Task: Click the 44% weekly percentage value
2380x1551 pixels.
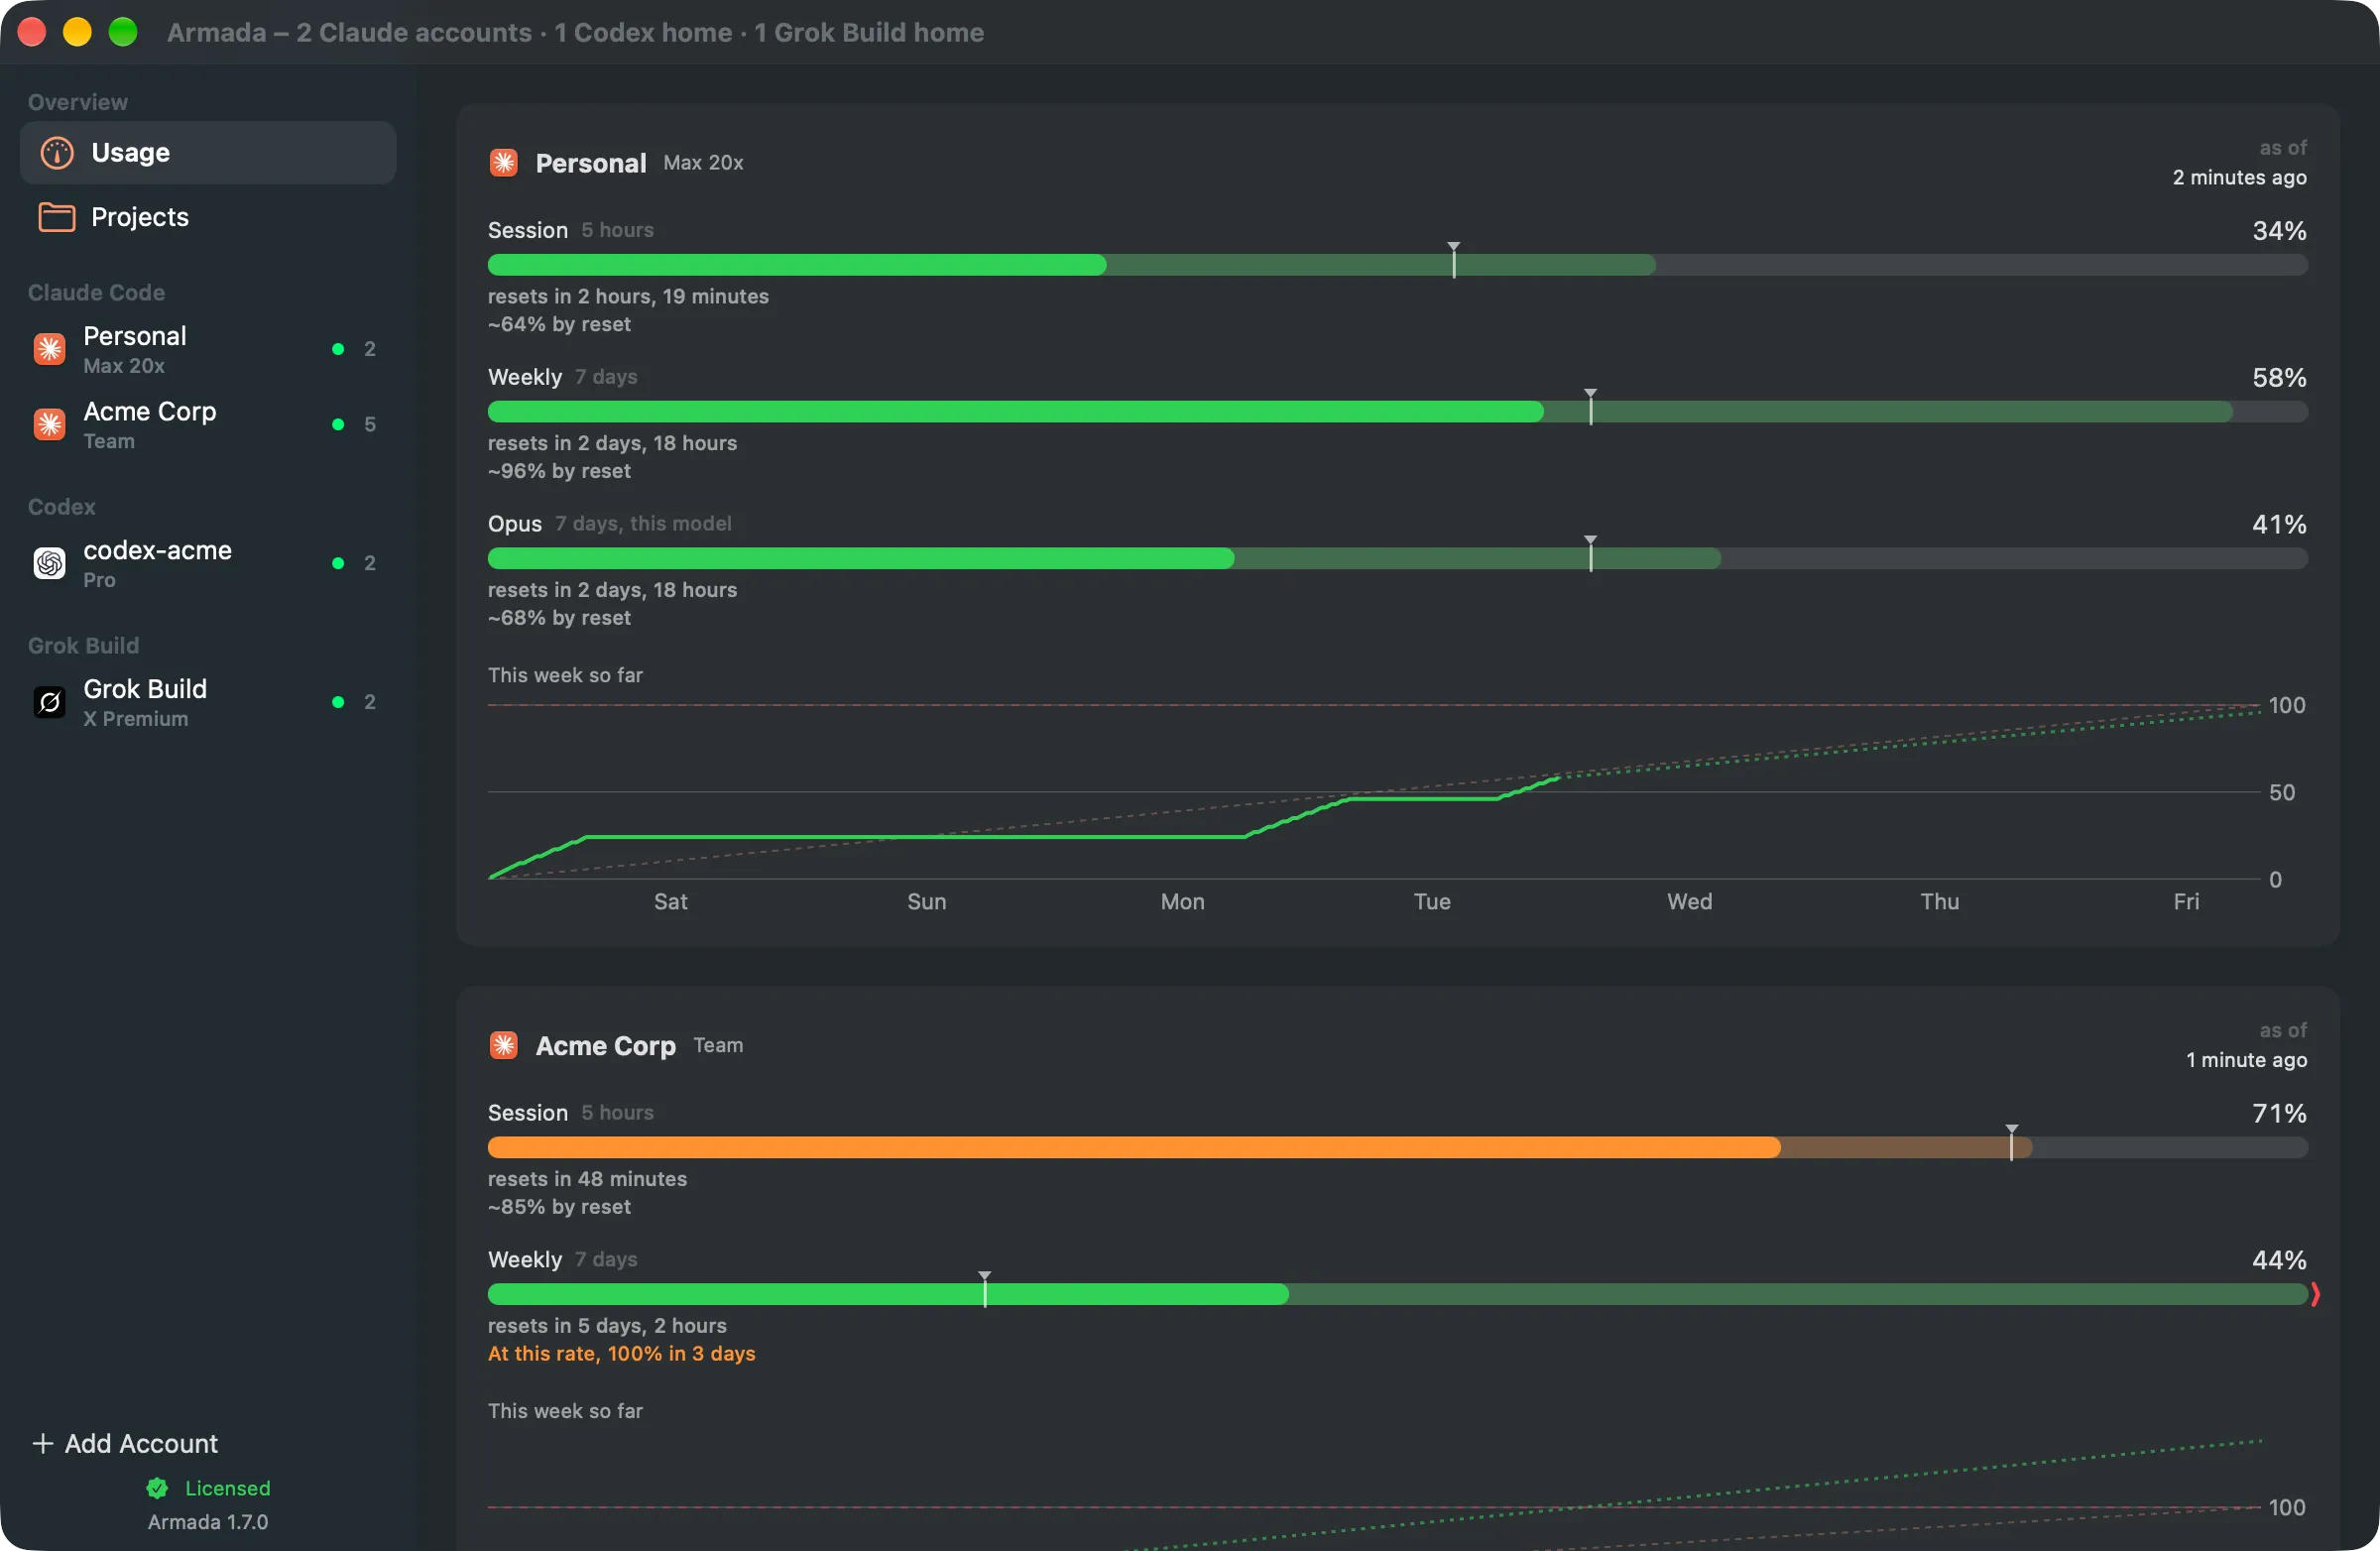Action: pos(2279,1261)
